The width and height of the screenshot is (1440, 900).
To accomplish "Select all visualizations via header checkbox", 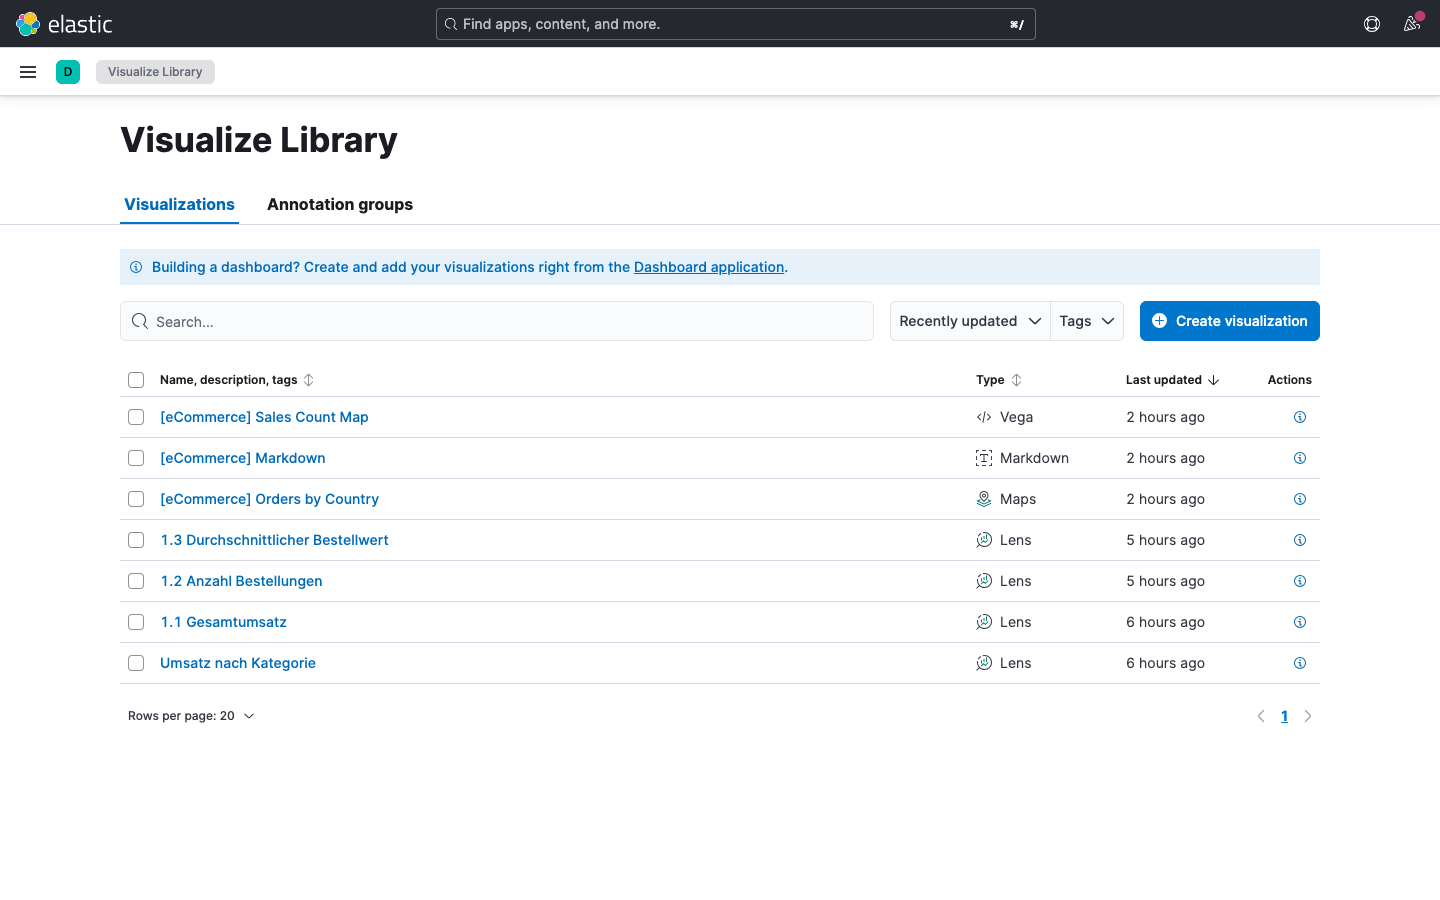I will [136, 380].
